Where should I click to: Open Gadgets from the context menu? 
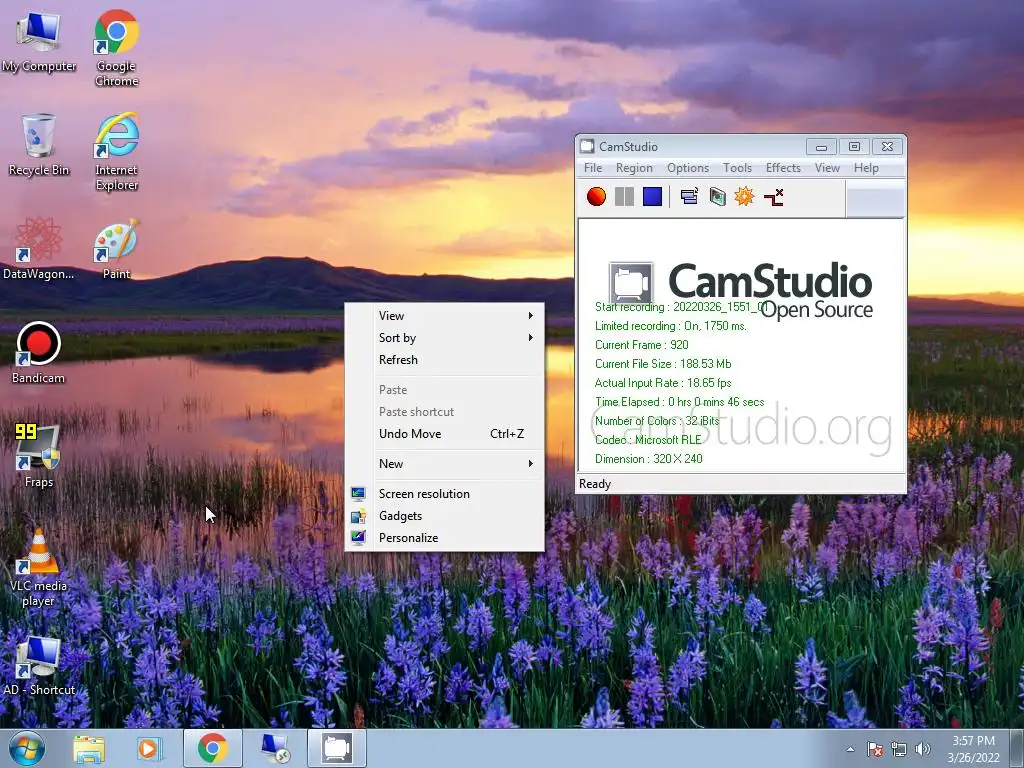[445, 516]
